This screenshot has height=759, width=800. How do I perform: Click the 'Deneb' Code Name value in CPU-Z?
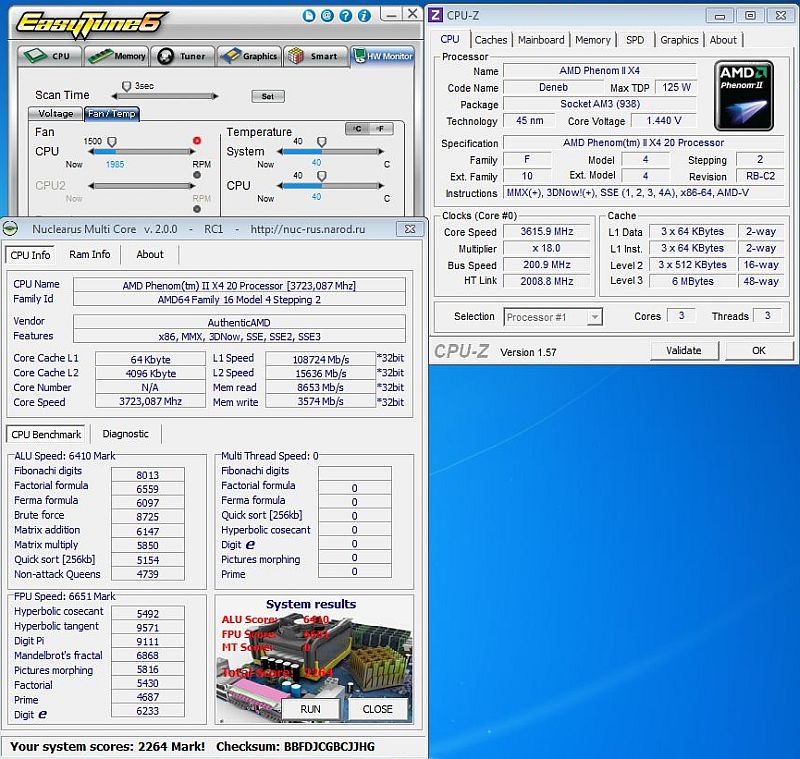tap(553, 88)
